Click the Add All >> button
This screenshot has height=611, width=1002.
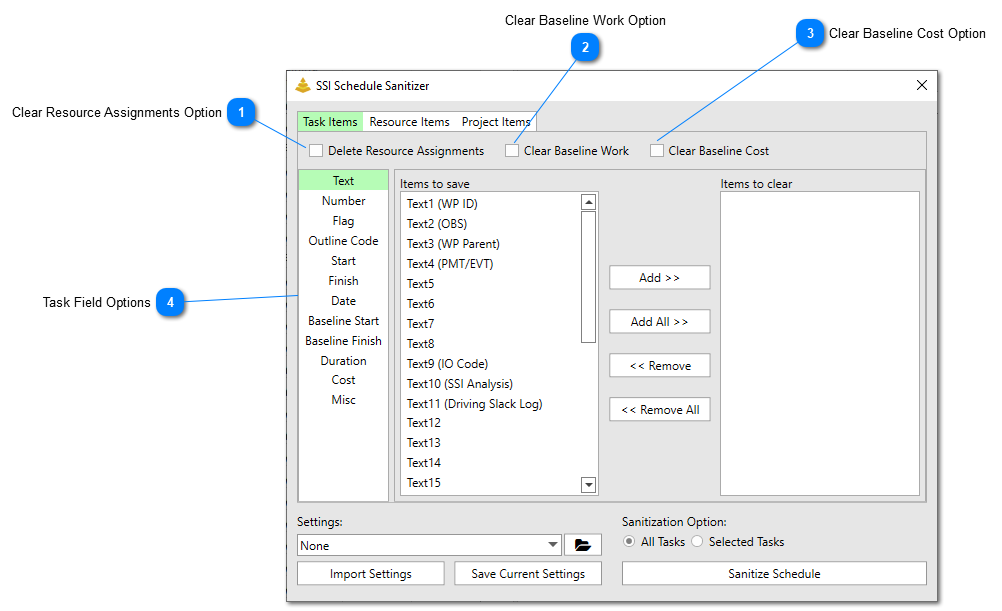coord(659,321)
